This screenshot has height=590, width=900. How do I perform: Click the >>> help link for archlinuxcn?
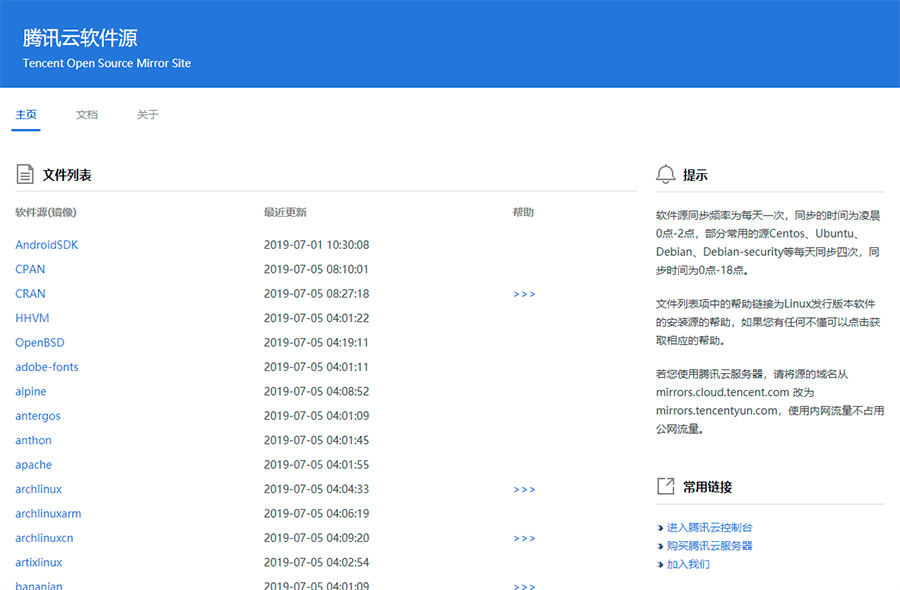point(524,538)
